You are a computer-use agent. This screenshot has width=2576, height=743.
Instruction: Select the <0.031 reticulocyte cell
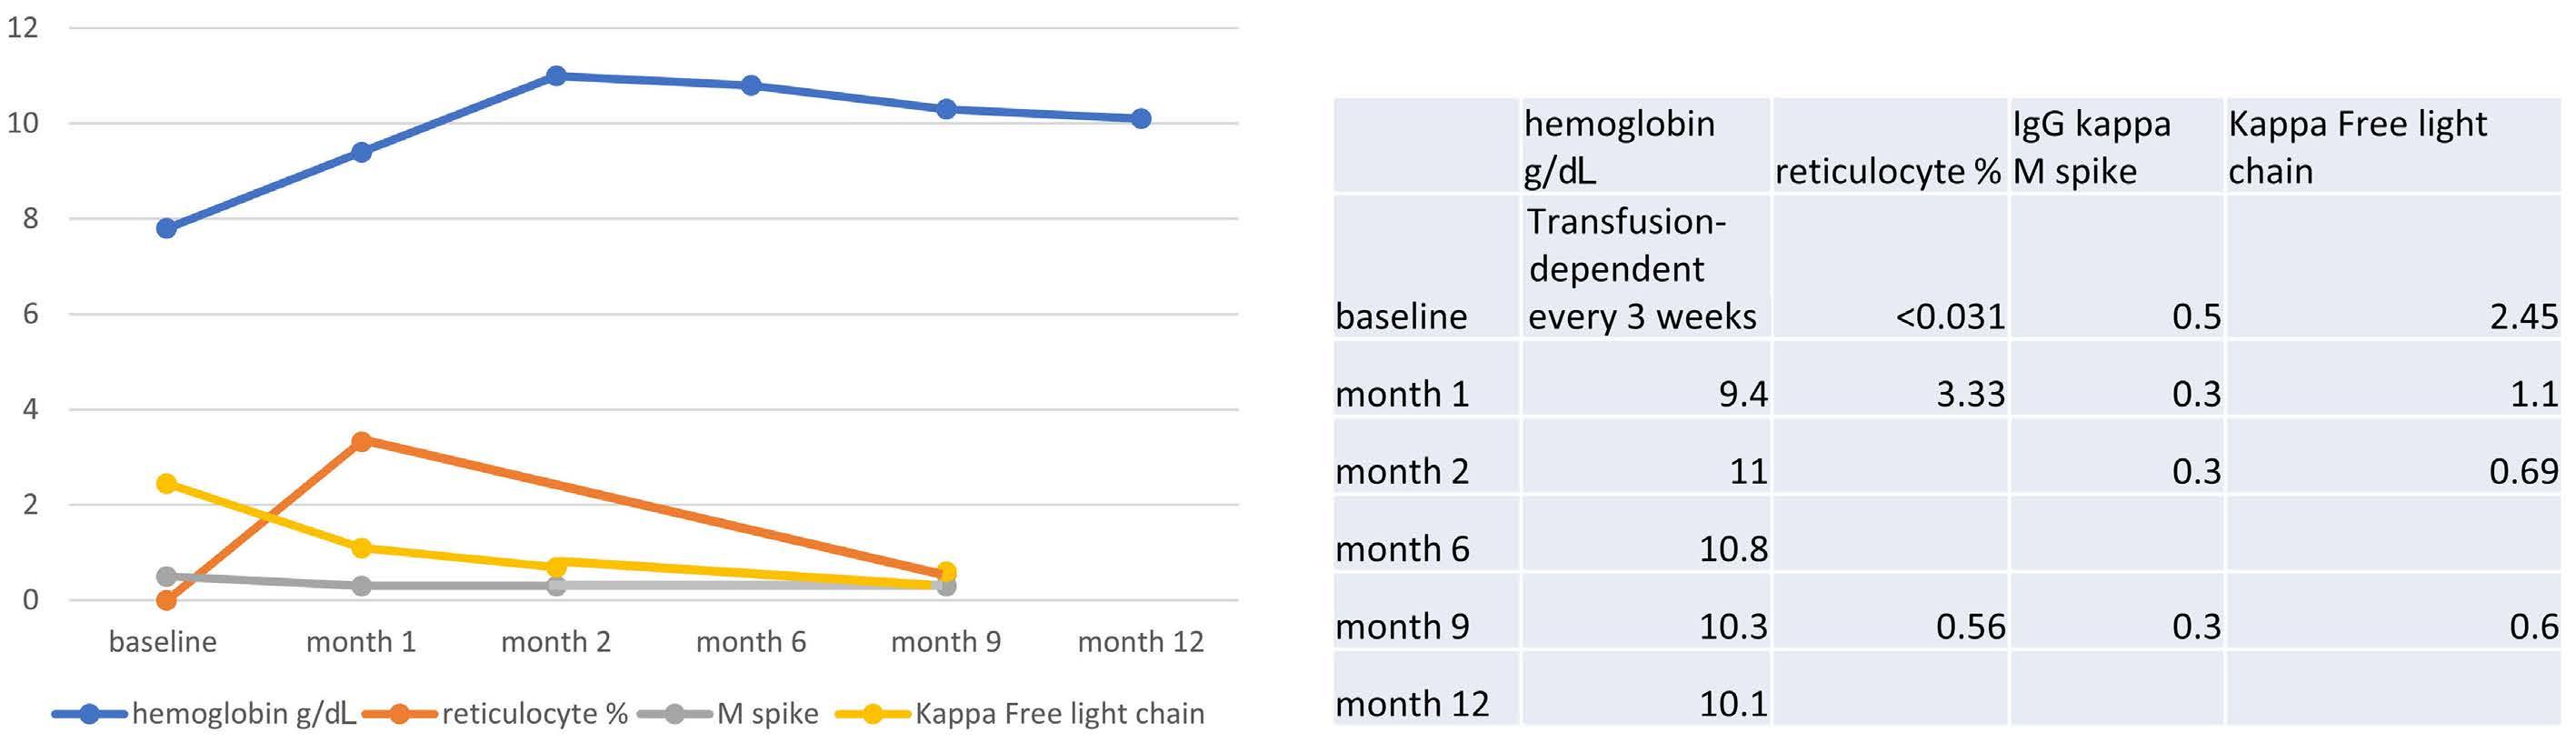[x=1890, y=267]
